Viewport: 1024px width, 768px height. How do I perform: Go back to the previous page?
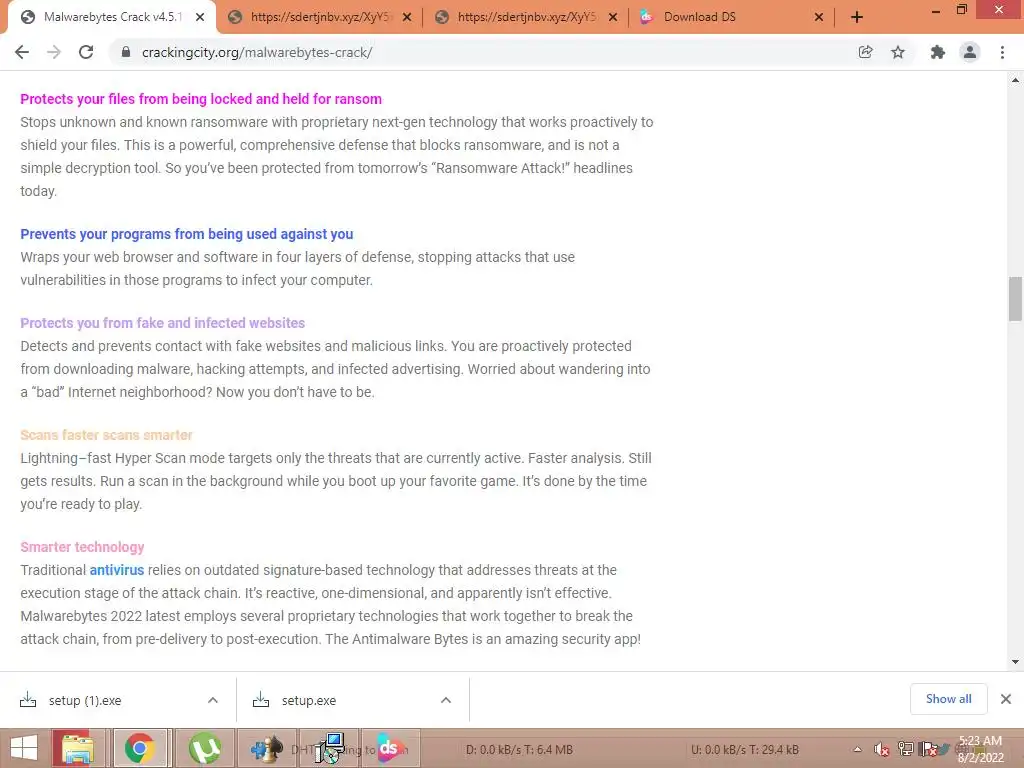[x=22, y=52]
